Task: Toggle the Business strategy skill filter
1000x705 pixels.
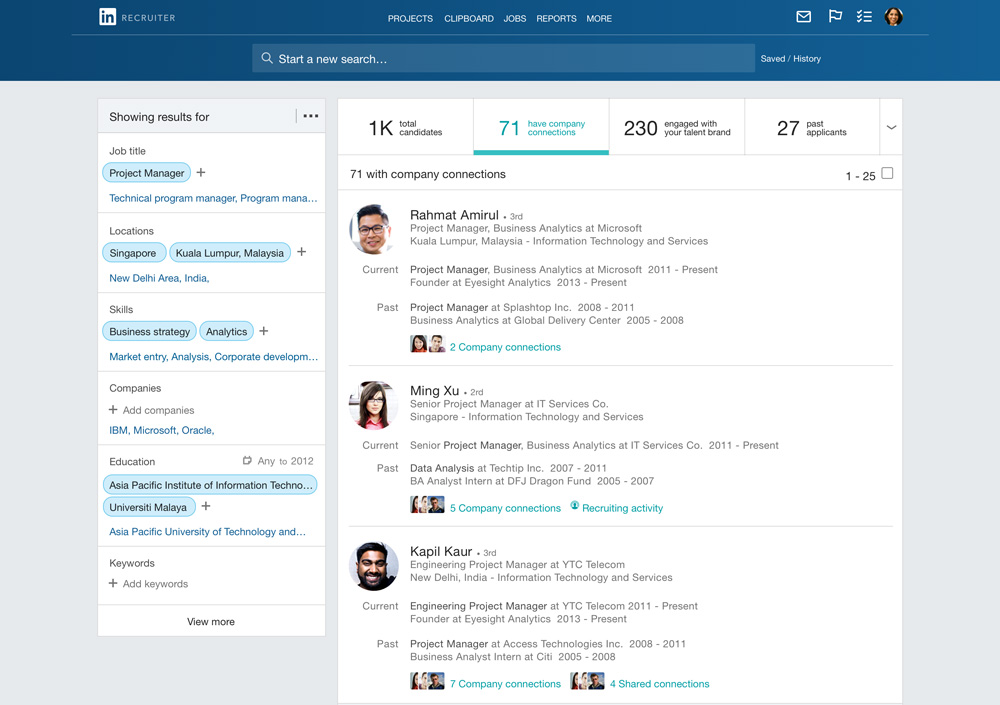Action: click(x=149, y=331)
